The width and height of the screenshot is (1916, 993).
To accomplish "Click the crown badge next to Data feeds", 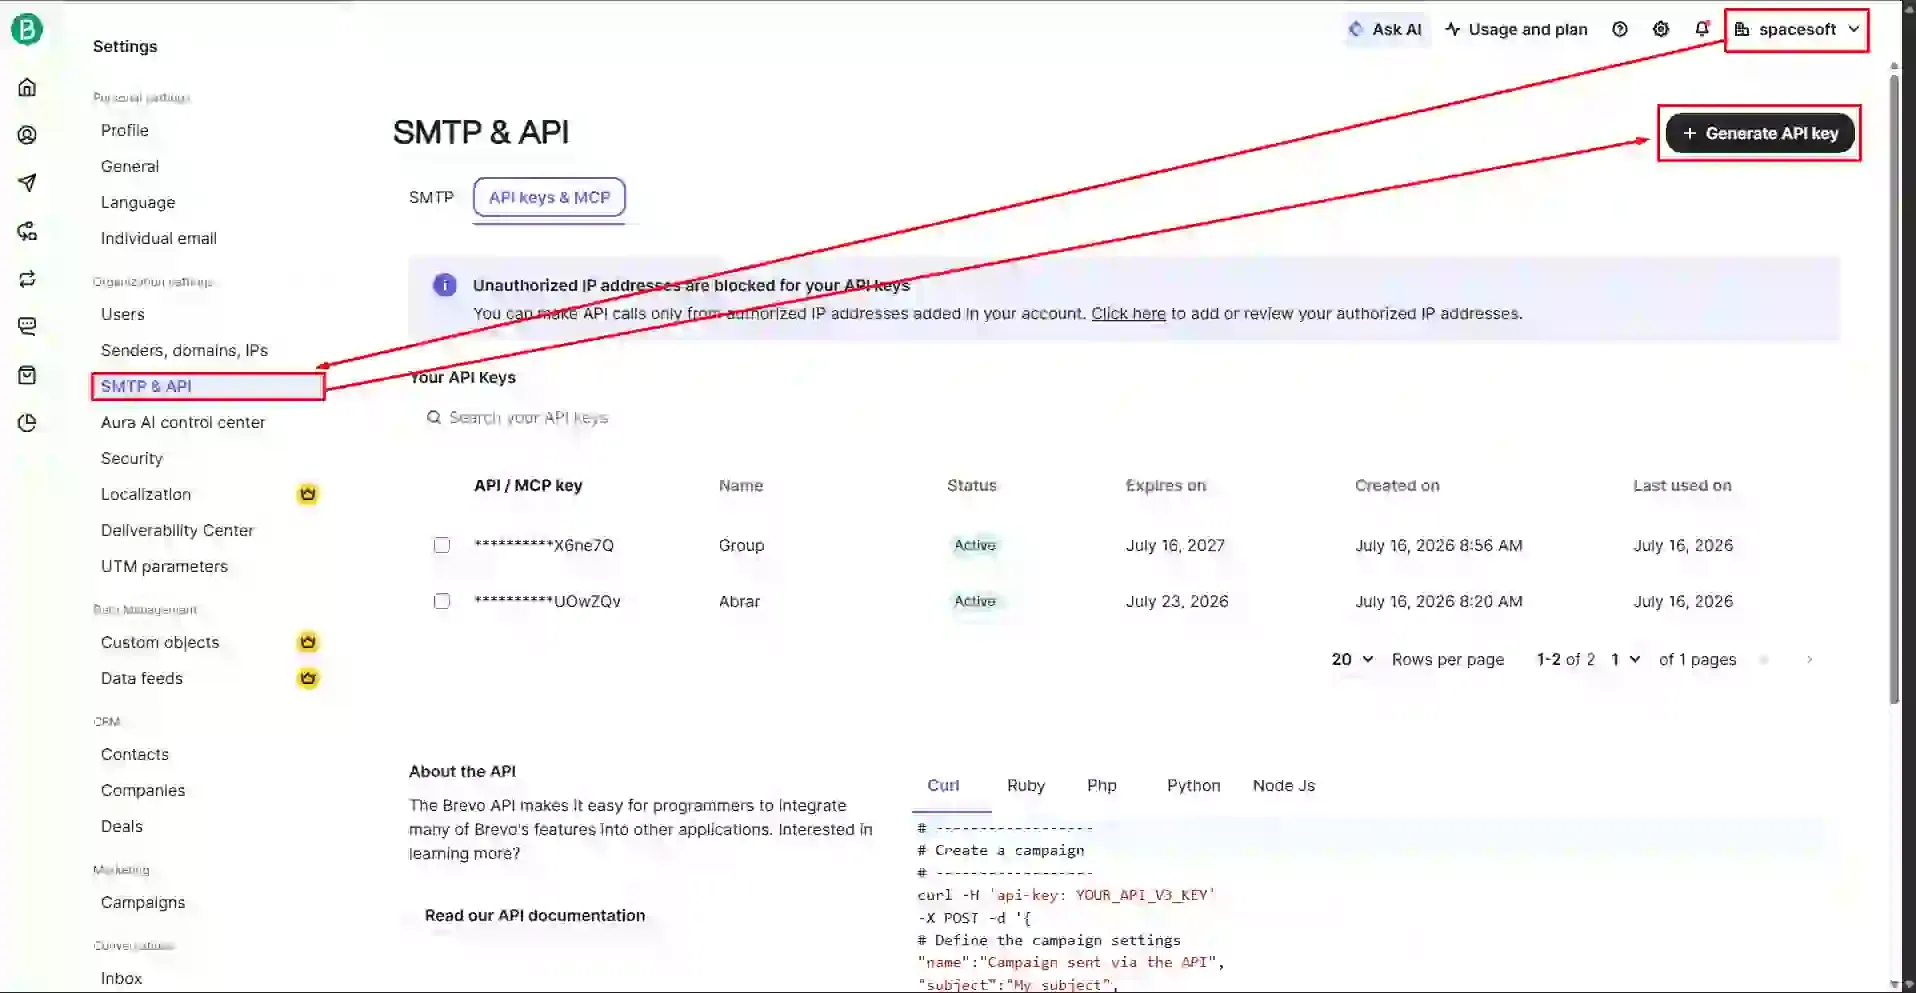I will point(308,678).
